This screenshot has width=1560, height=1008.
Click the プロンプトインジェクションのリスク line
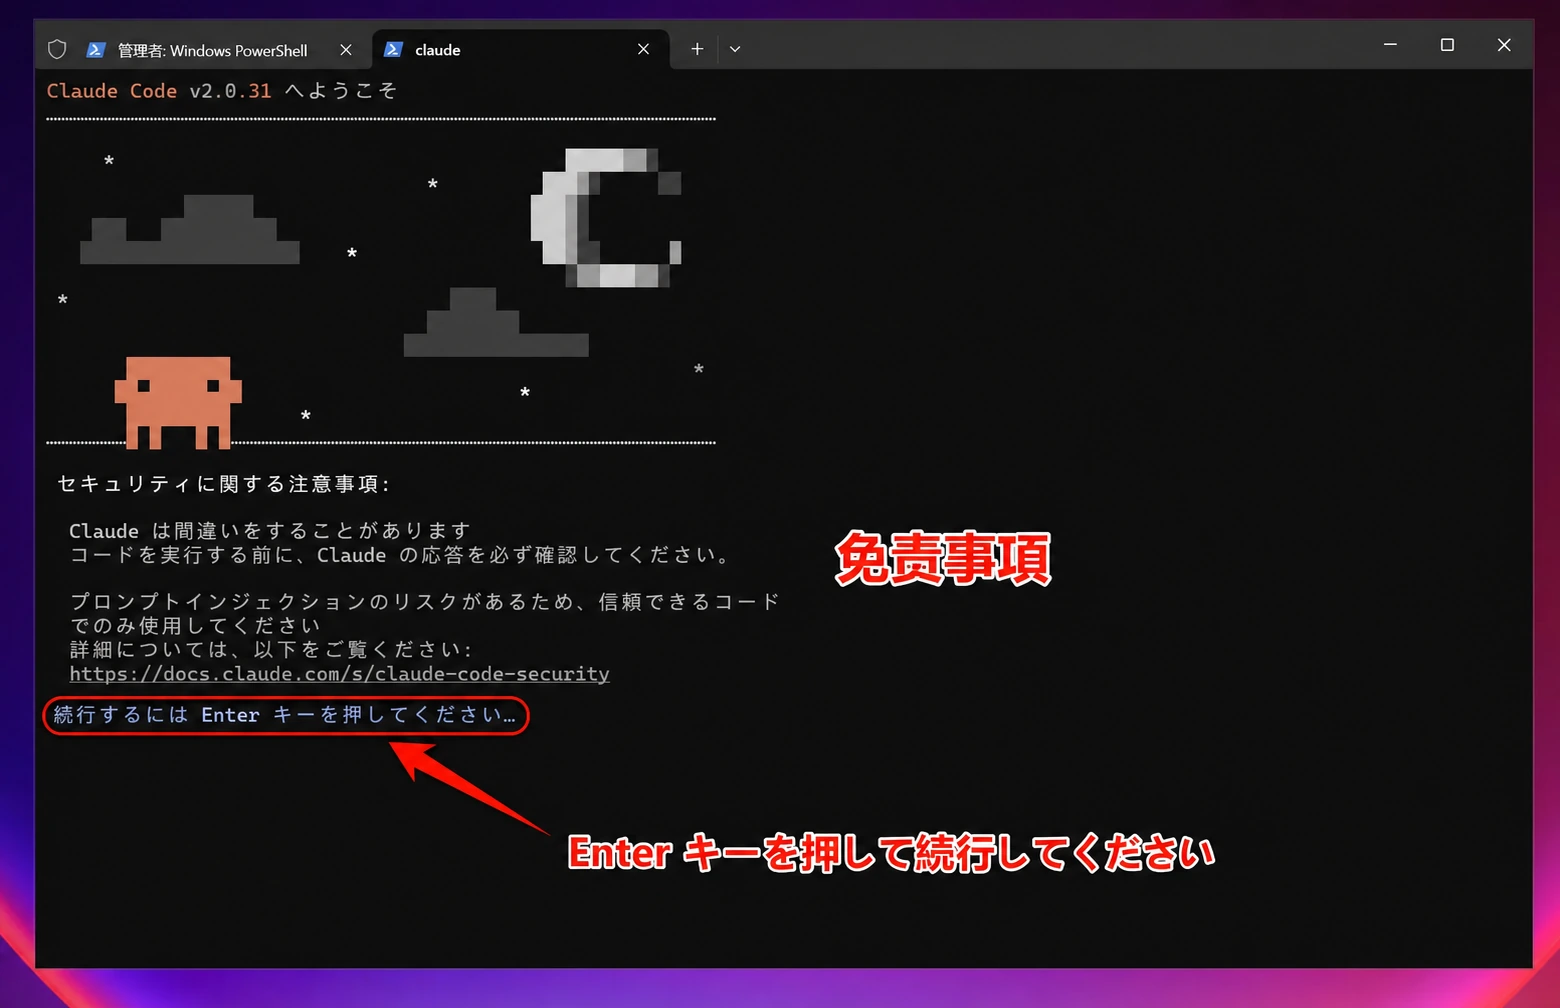click(x=425, y=601)
